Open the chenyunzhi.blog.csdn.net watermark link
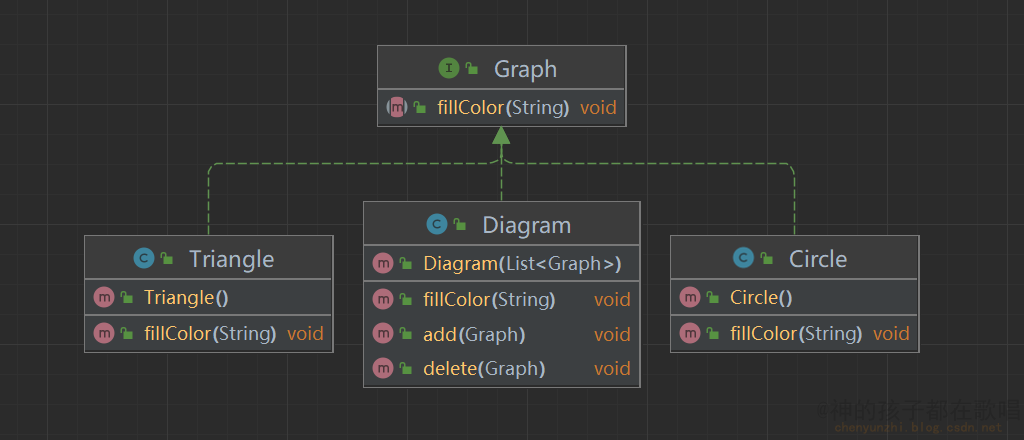Image resolution: width=1024 pixels, height=440 pixels. point(918,428)
